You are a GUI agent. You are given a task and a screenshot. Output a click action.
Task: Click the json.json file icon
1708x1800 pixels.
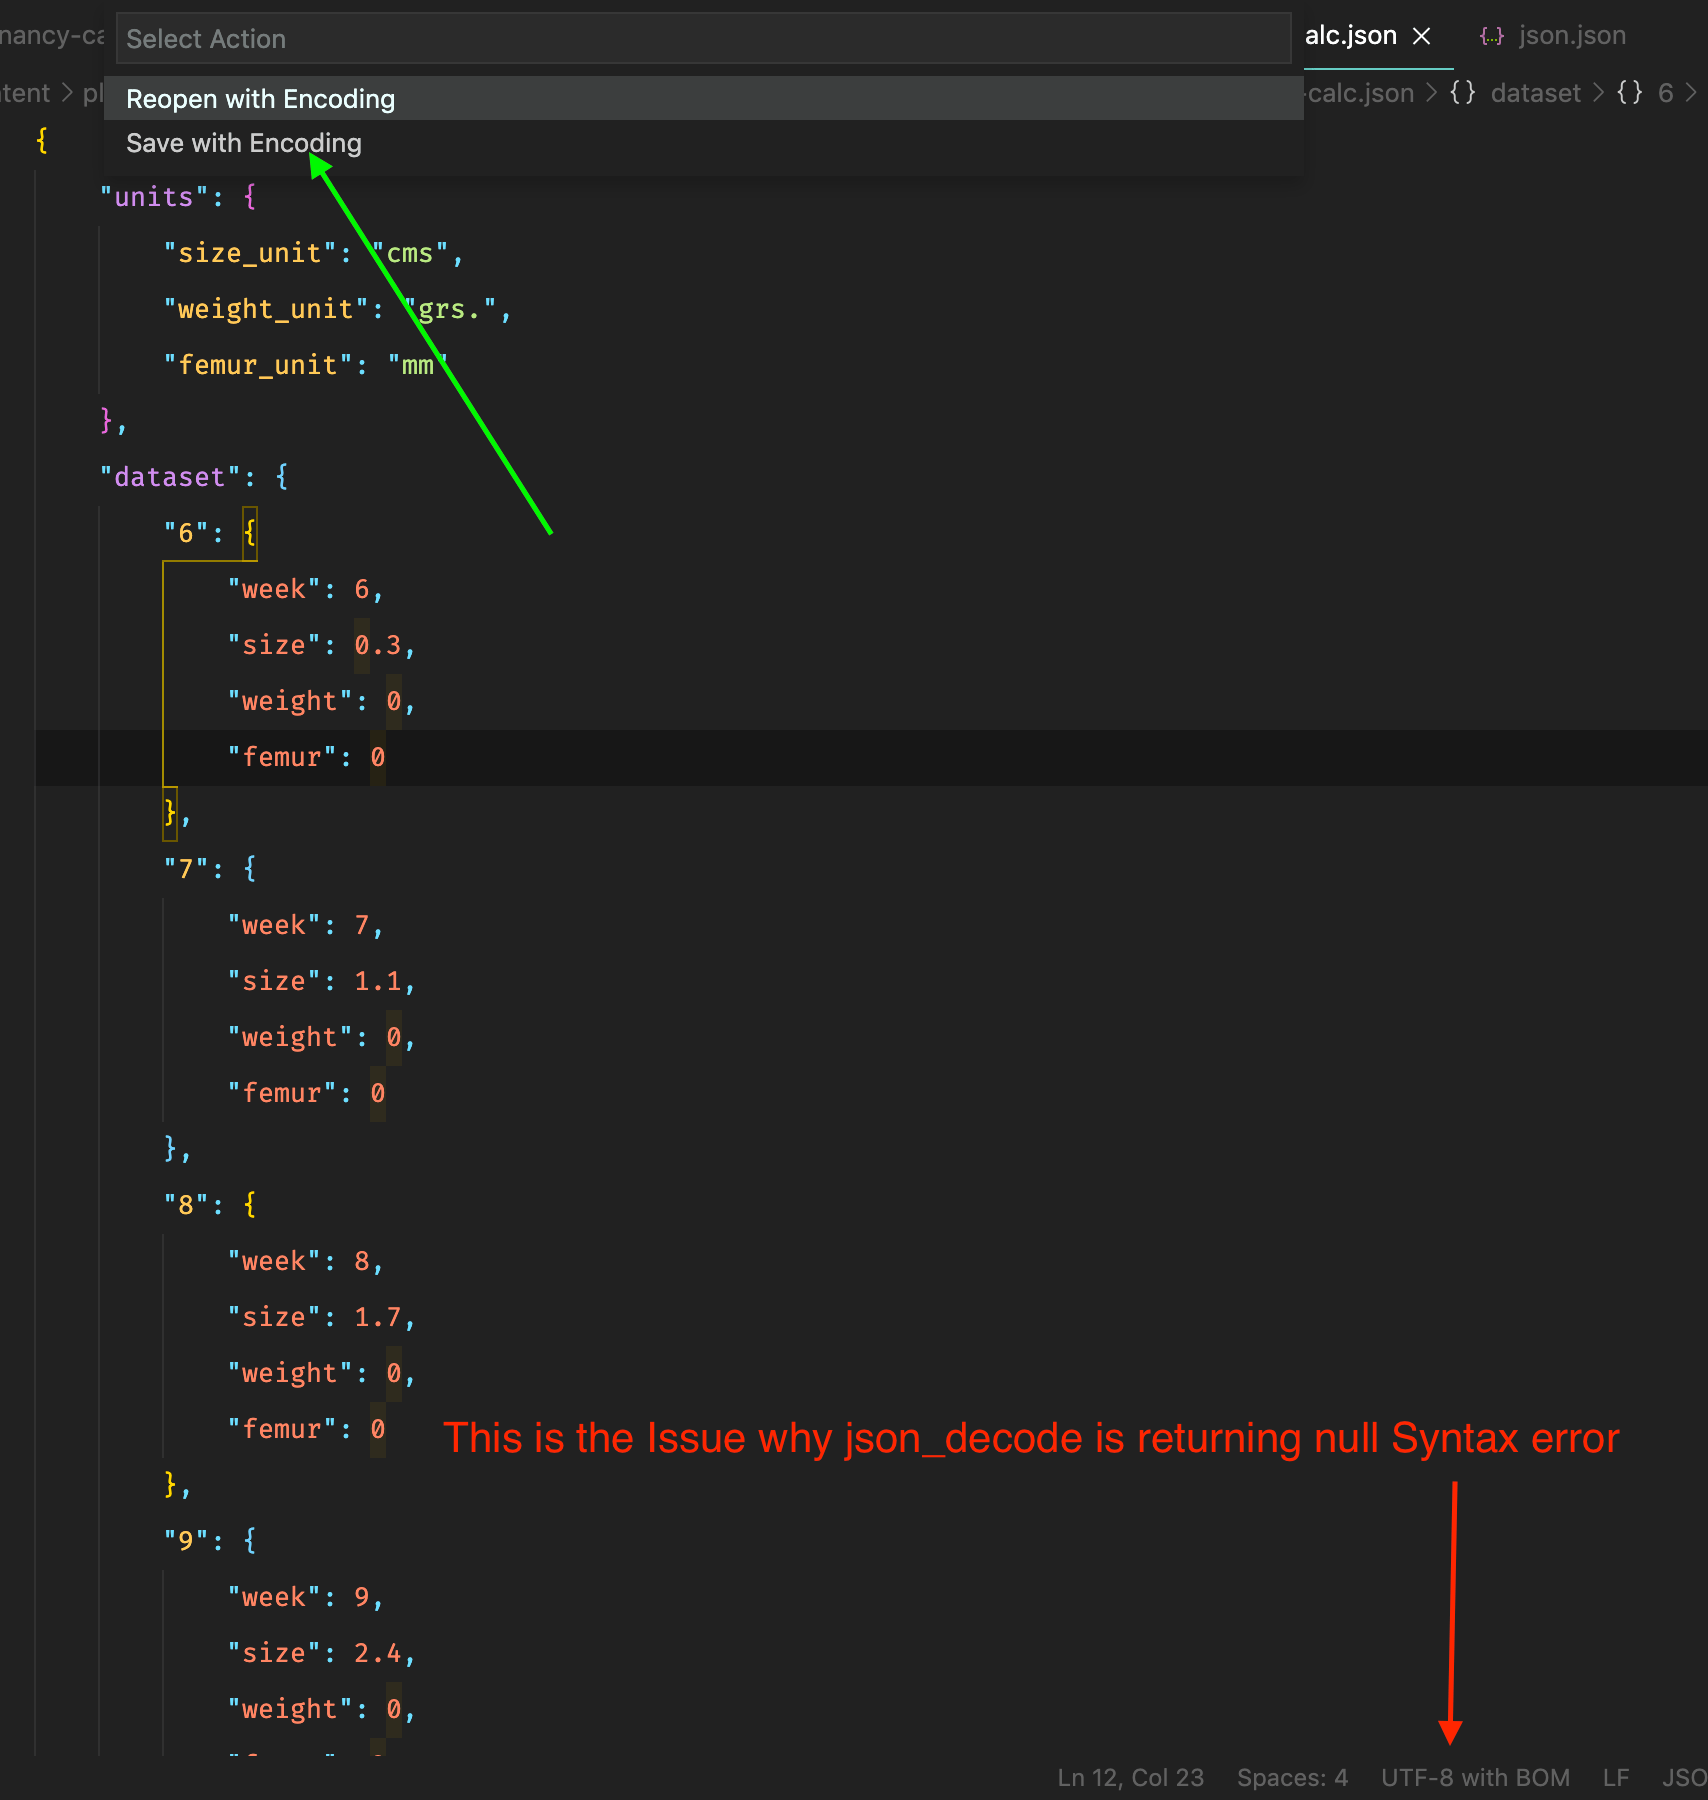(x=1492, y=37)
